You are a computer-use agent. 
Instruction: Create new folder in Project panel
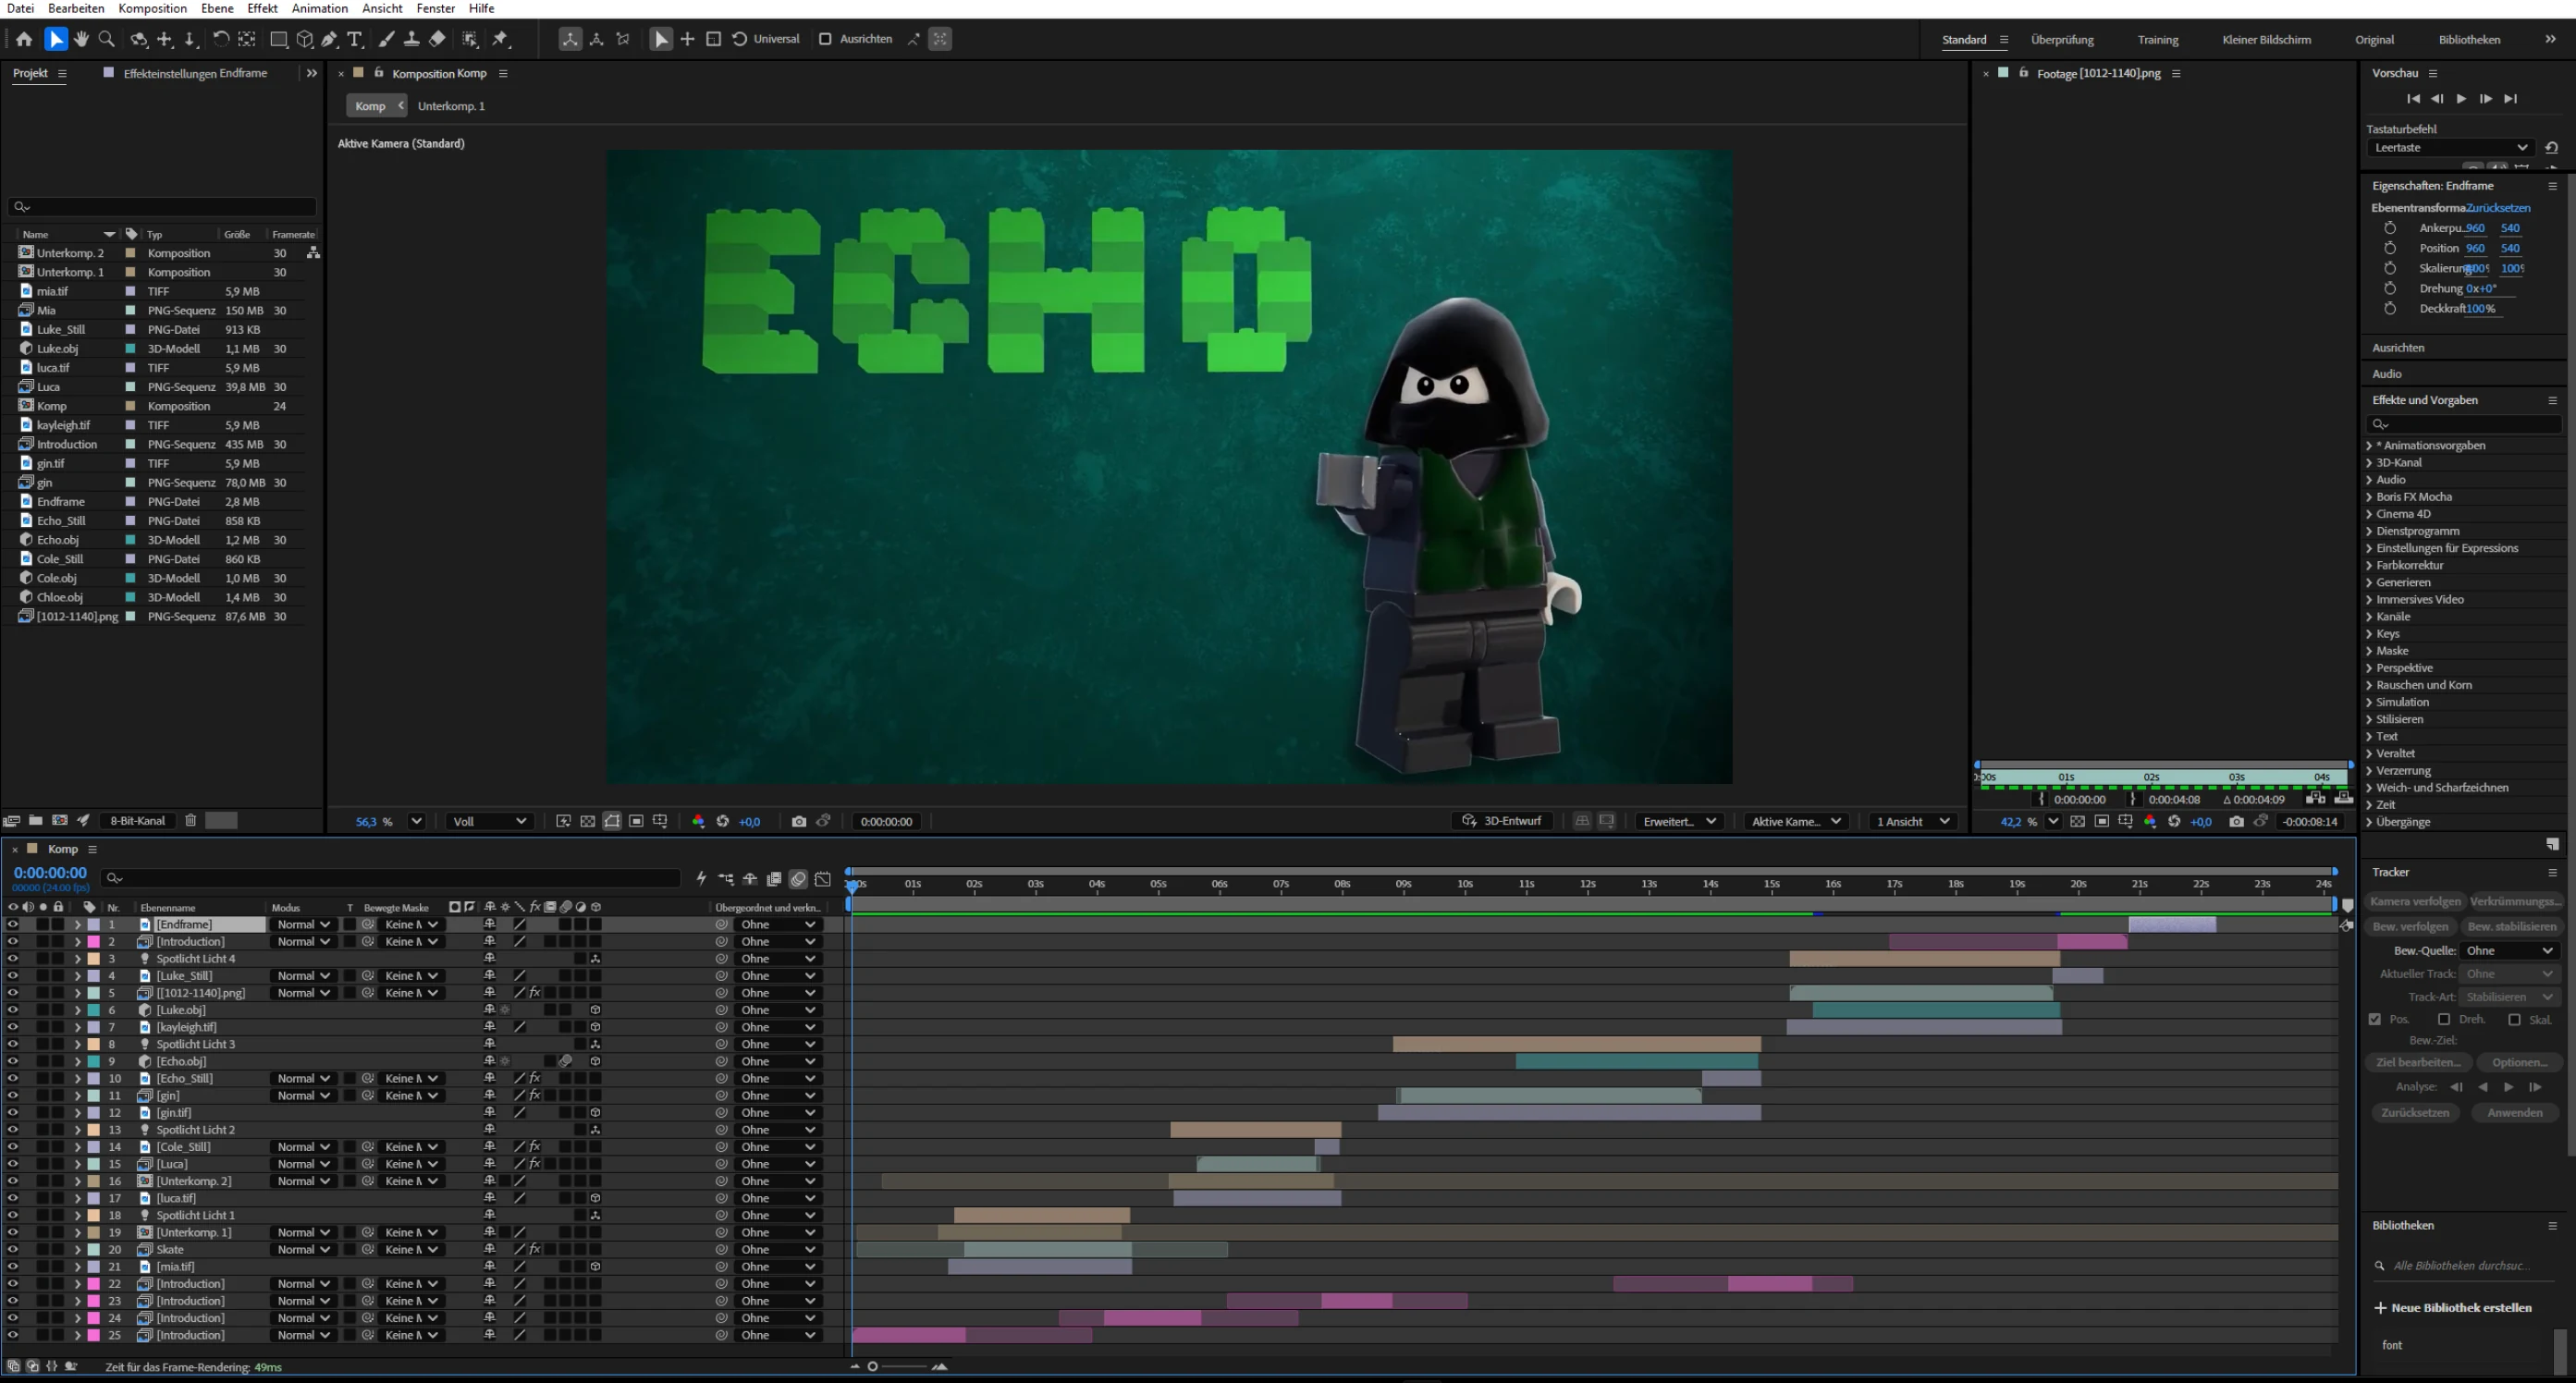pos(35,820)
